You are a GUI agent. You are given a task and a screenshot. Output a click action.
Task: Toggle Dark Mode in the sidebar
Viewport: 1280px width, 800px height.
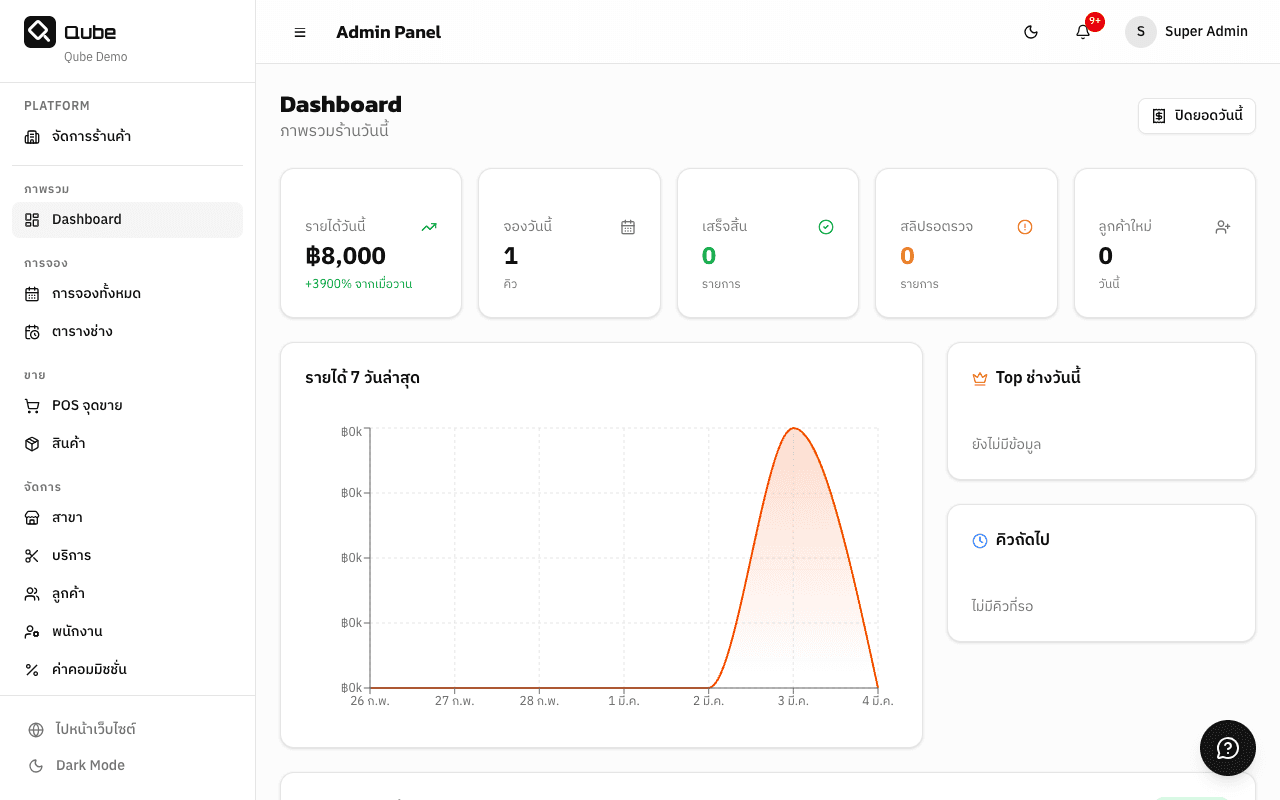(x=88, y=765)
